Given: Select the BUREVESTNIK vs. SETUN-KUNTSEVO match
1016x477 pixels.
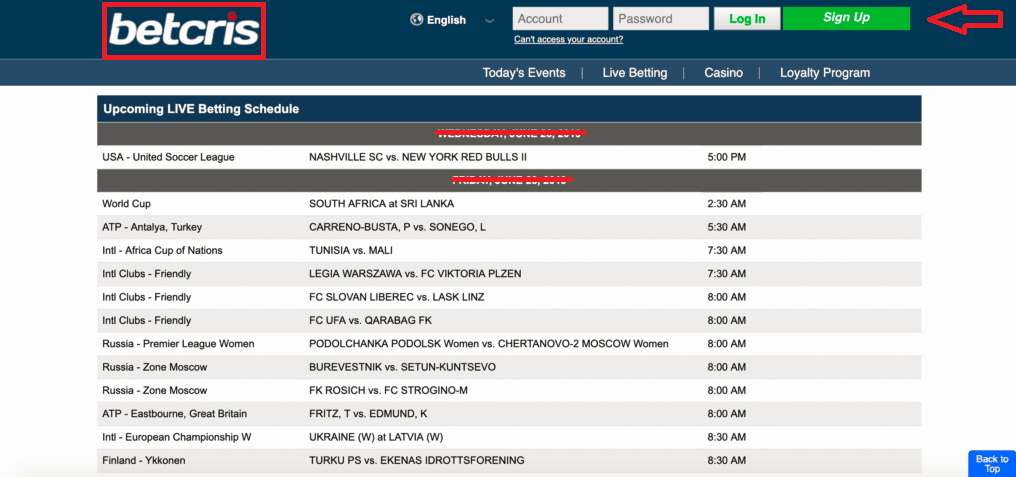Looking at the screenshot, I should point(402,367).
